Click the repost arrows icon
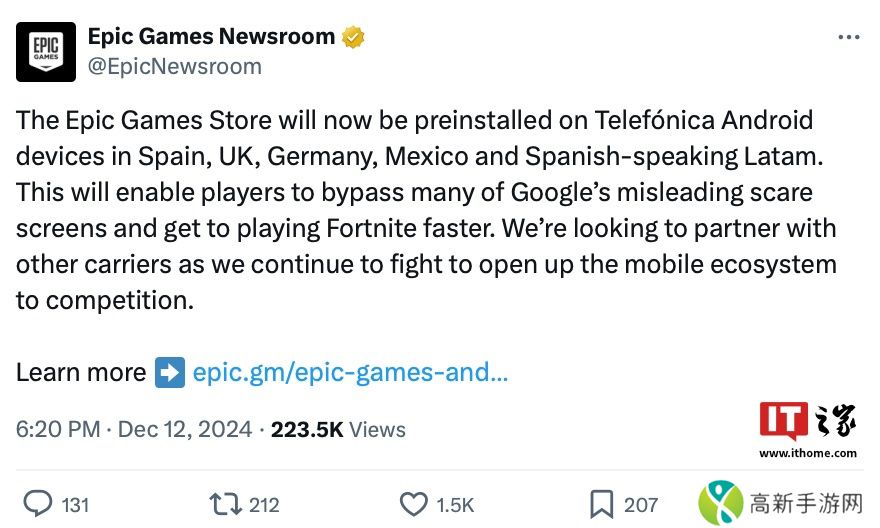The height and width of the screenshot is (528, 880). [x=226, y=504]
